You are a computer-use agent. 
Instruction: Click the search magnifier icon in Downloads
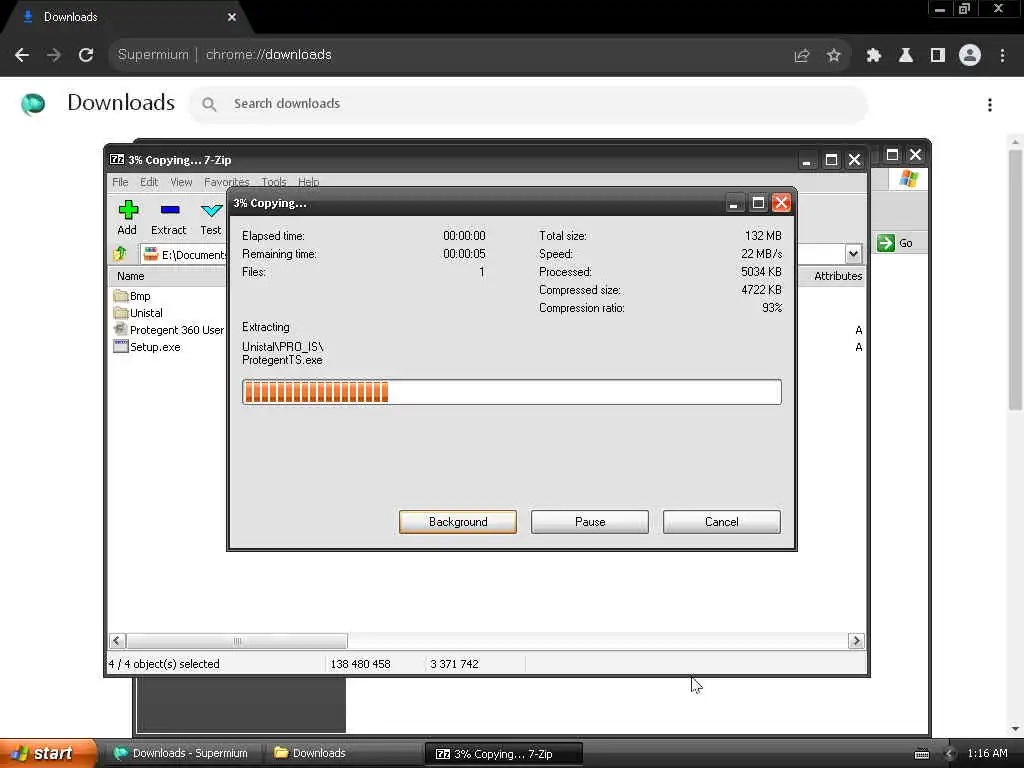[x=209, y=104]
